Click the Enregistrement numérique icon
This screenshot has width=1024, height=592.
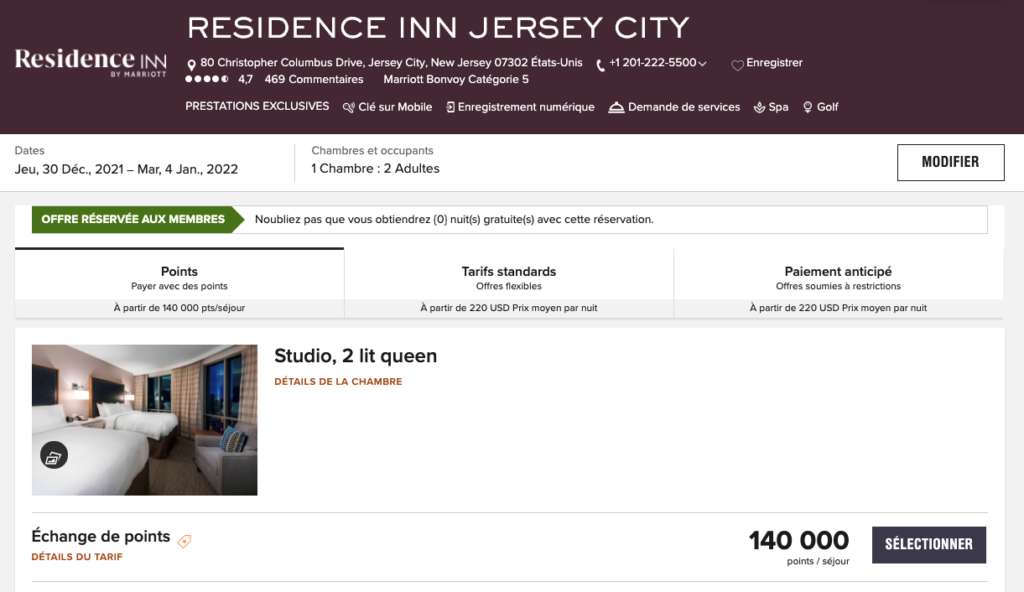tap(451, 108)
